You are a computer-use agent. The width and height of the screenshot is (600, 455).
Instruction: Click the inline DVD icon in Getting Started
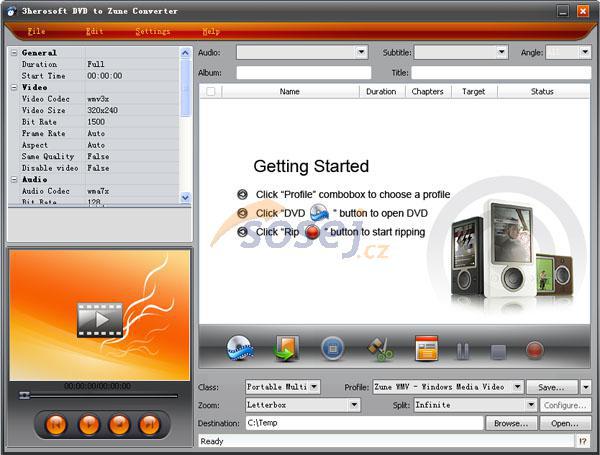(319, 213)
